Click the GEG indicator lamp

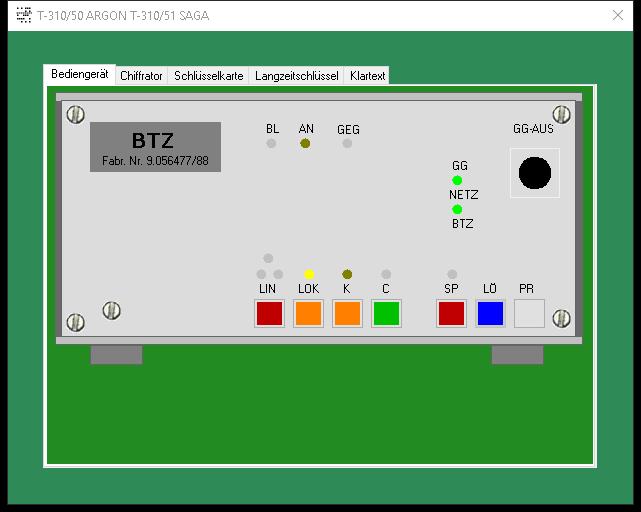click(x=347, y=144)
